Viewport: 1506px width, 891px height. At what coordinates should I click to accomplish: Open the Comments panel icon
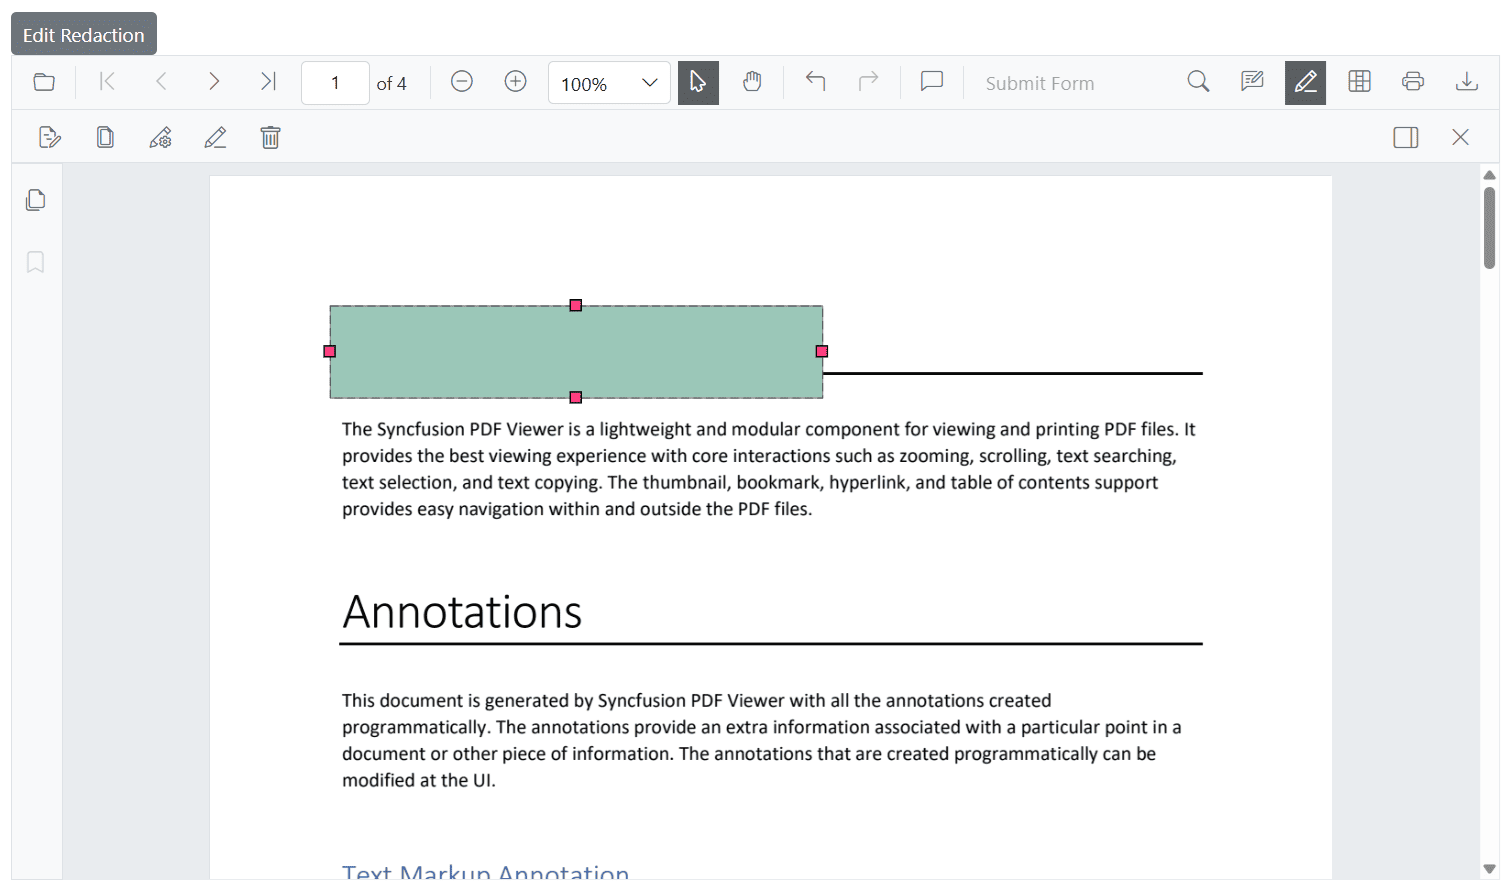click(x=931, y=82)
